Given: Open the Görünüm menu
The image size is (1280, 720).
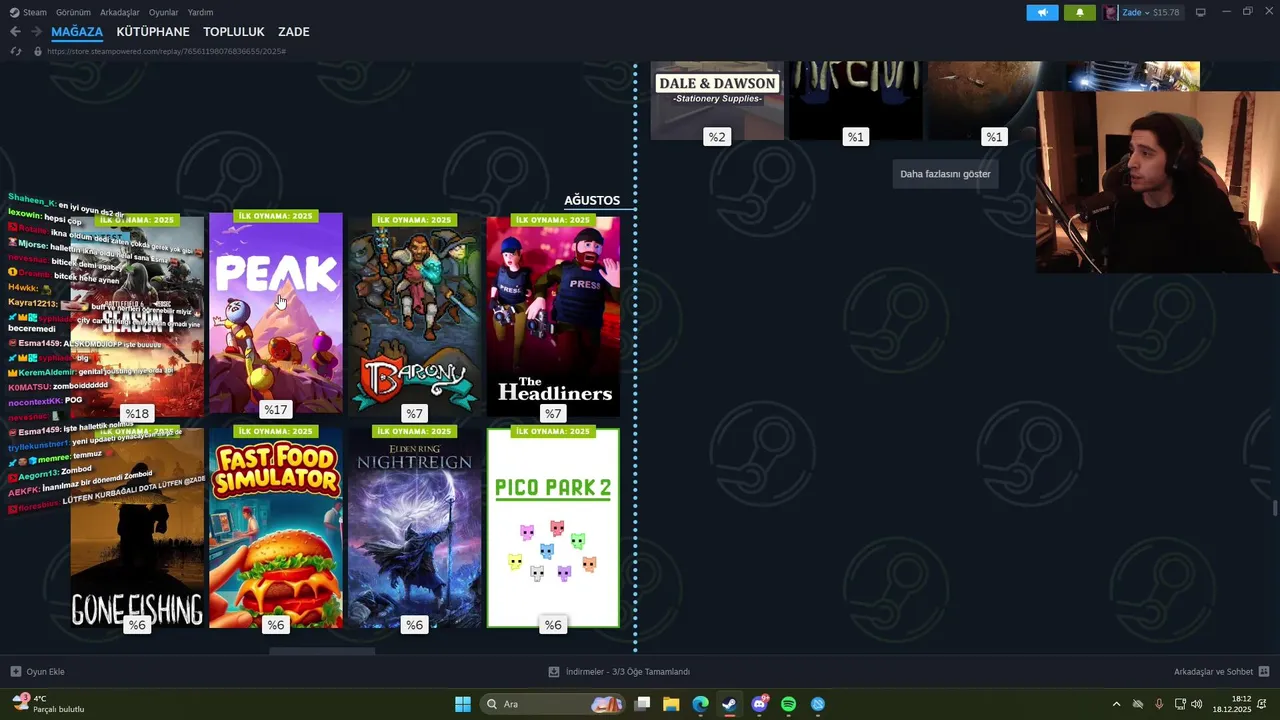Looking at the screenshot, I should 73,12.
